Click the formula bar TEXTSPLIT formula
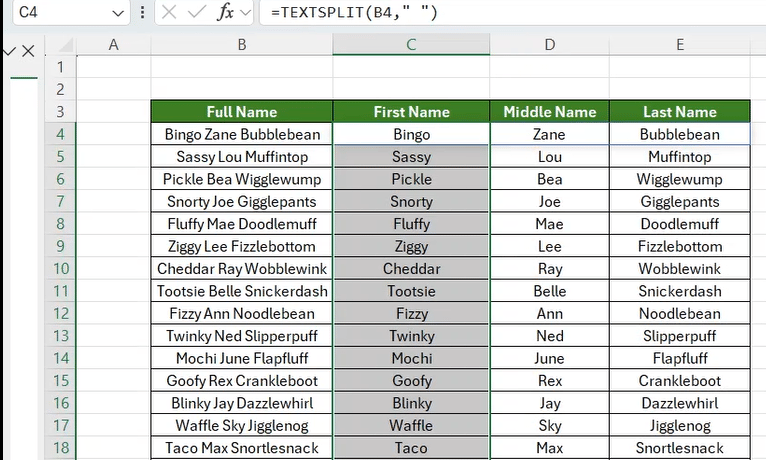The height and width of the screenshot is (460, 766). coord(354,12)
